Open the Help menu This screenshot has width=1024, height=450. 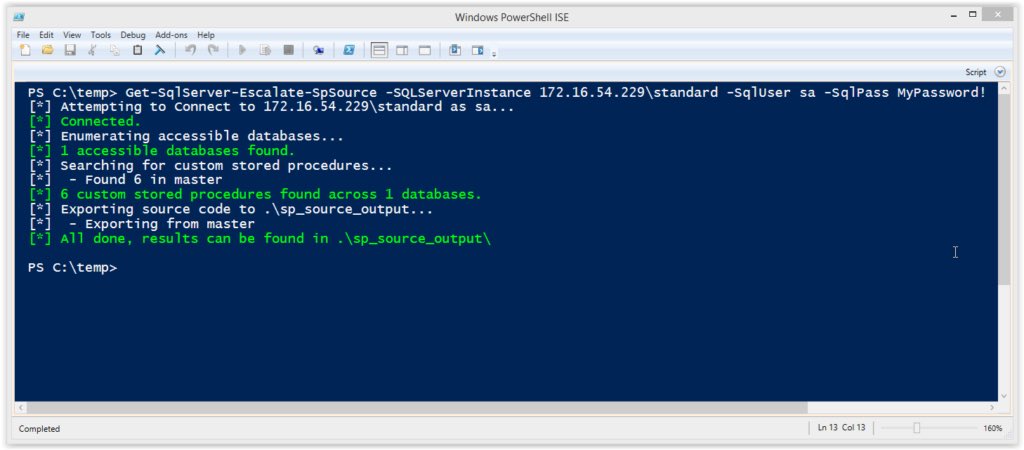click(206, 35)
